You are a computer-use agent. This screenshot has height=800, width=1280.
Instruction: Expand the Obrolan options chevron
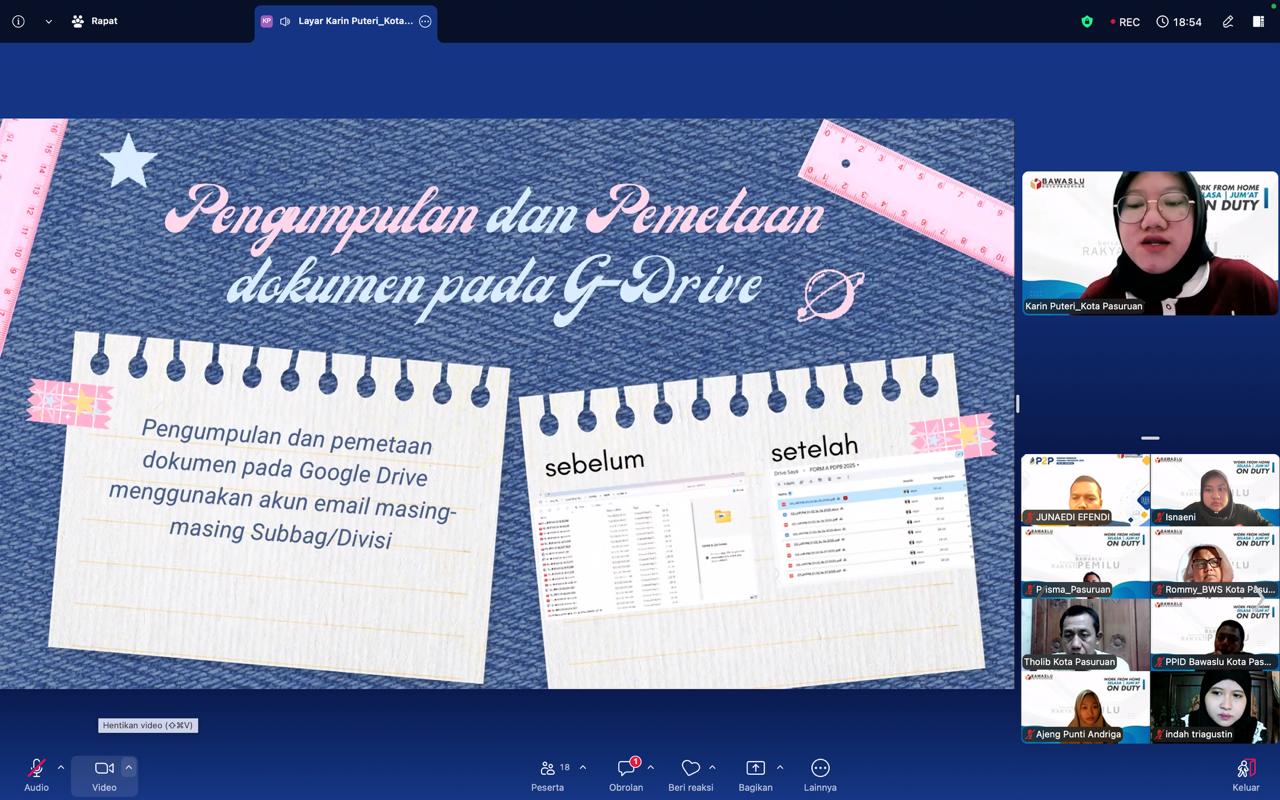click(651, 768)
